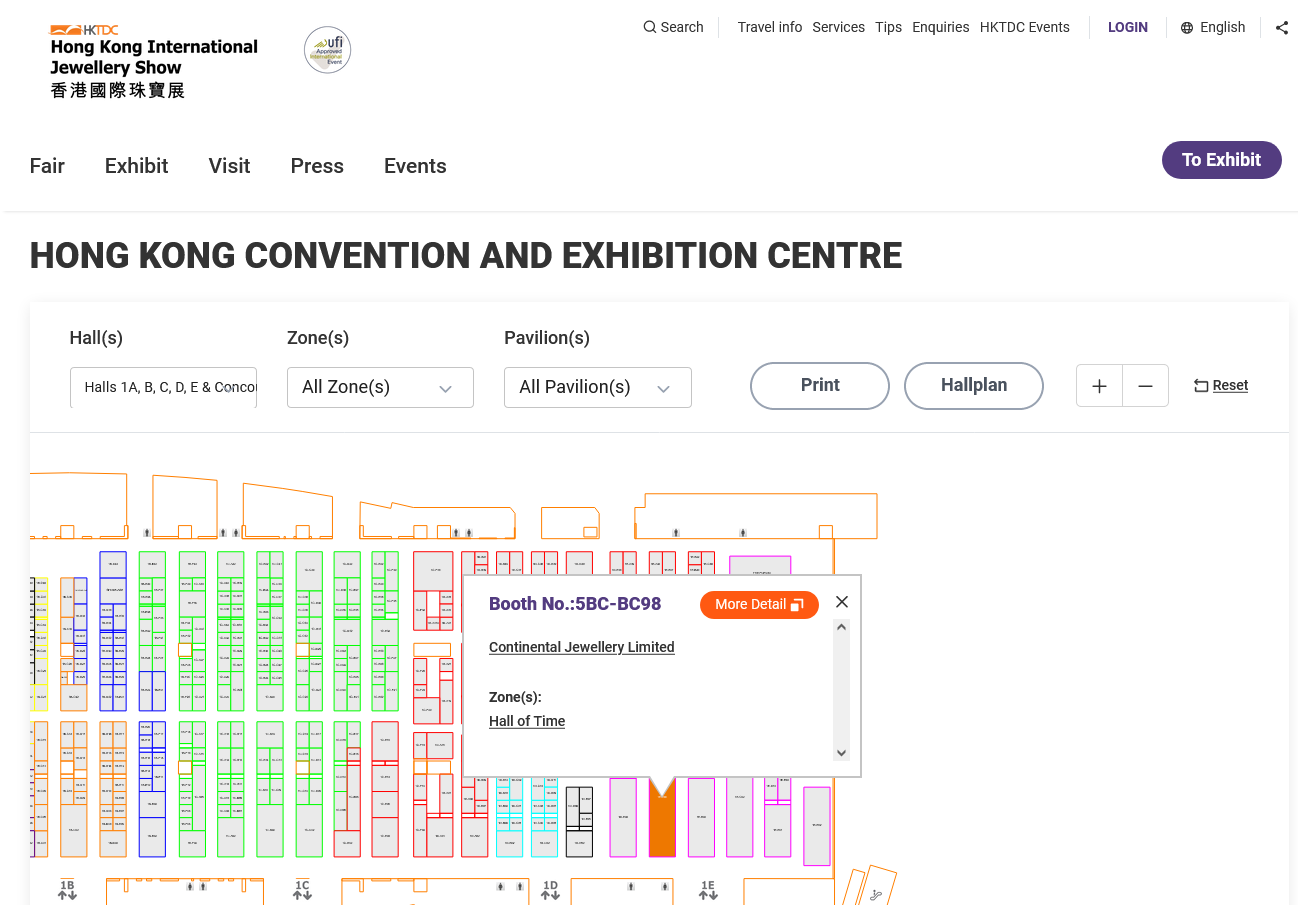The image size is (1298, 905).
Task: Click the 1D hall arrows marker
Action: pos(550,890)
